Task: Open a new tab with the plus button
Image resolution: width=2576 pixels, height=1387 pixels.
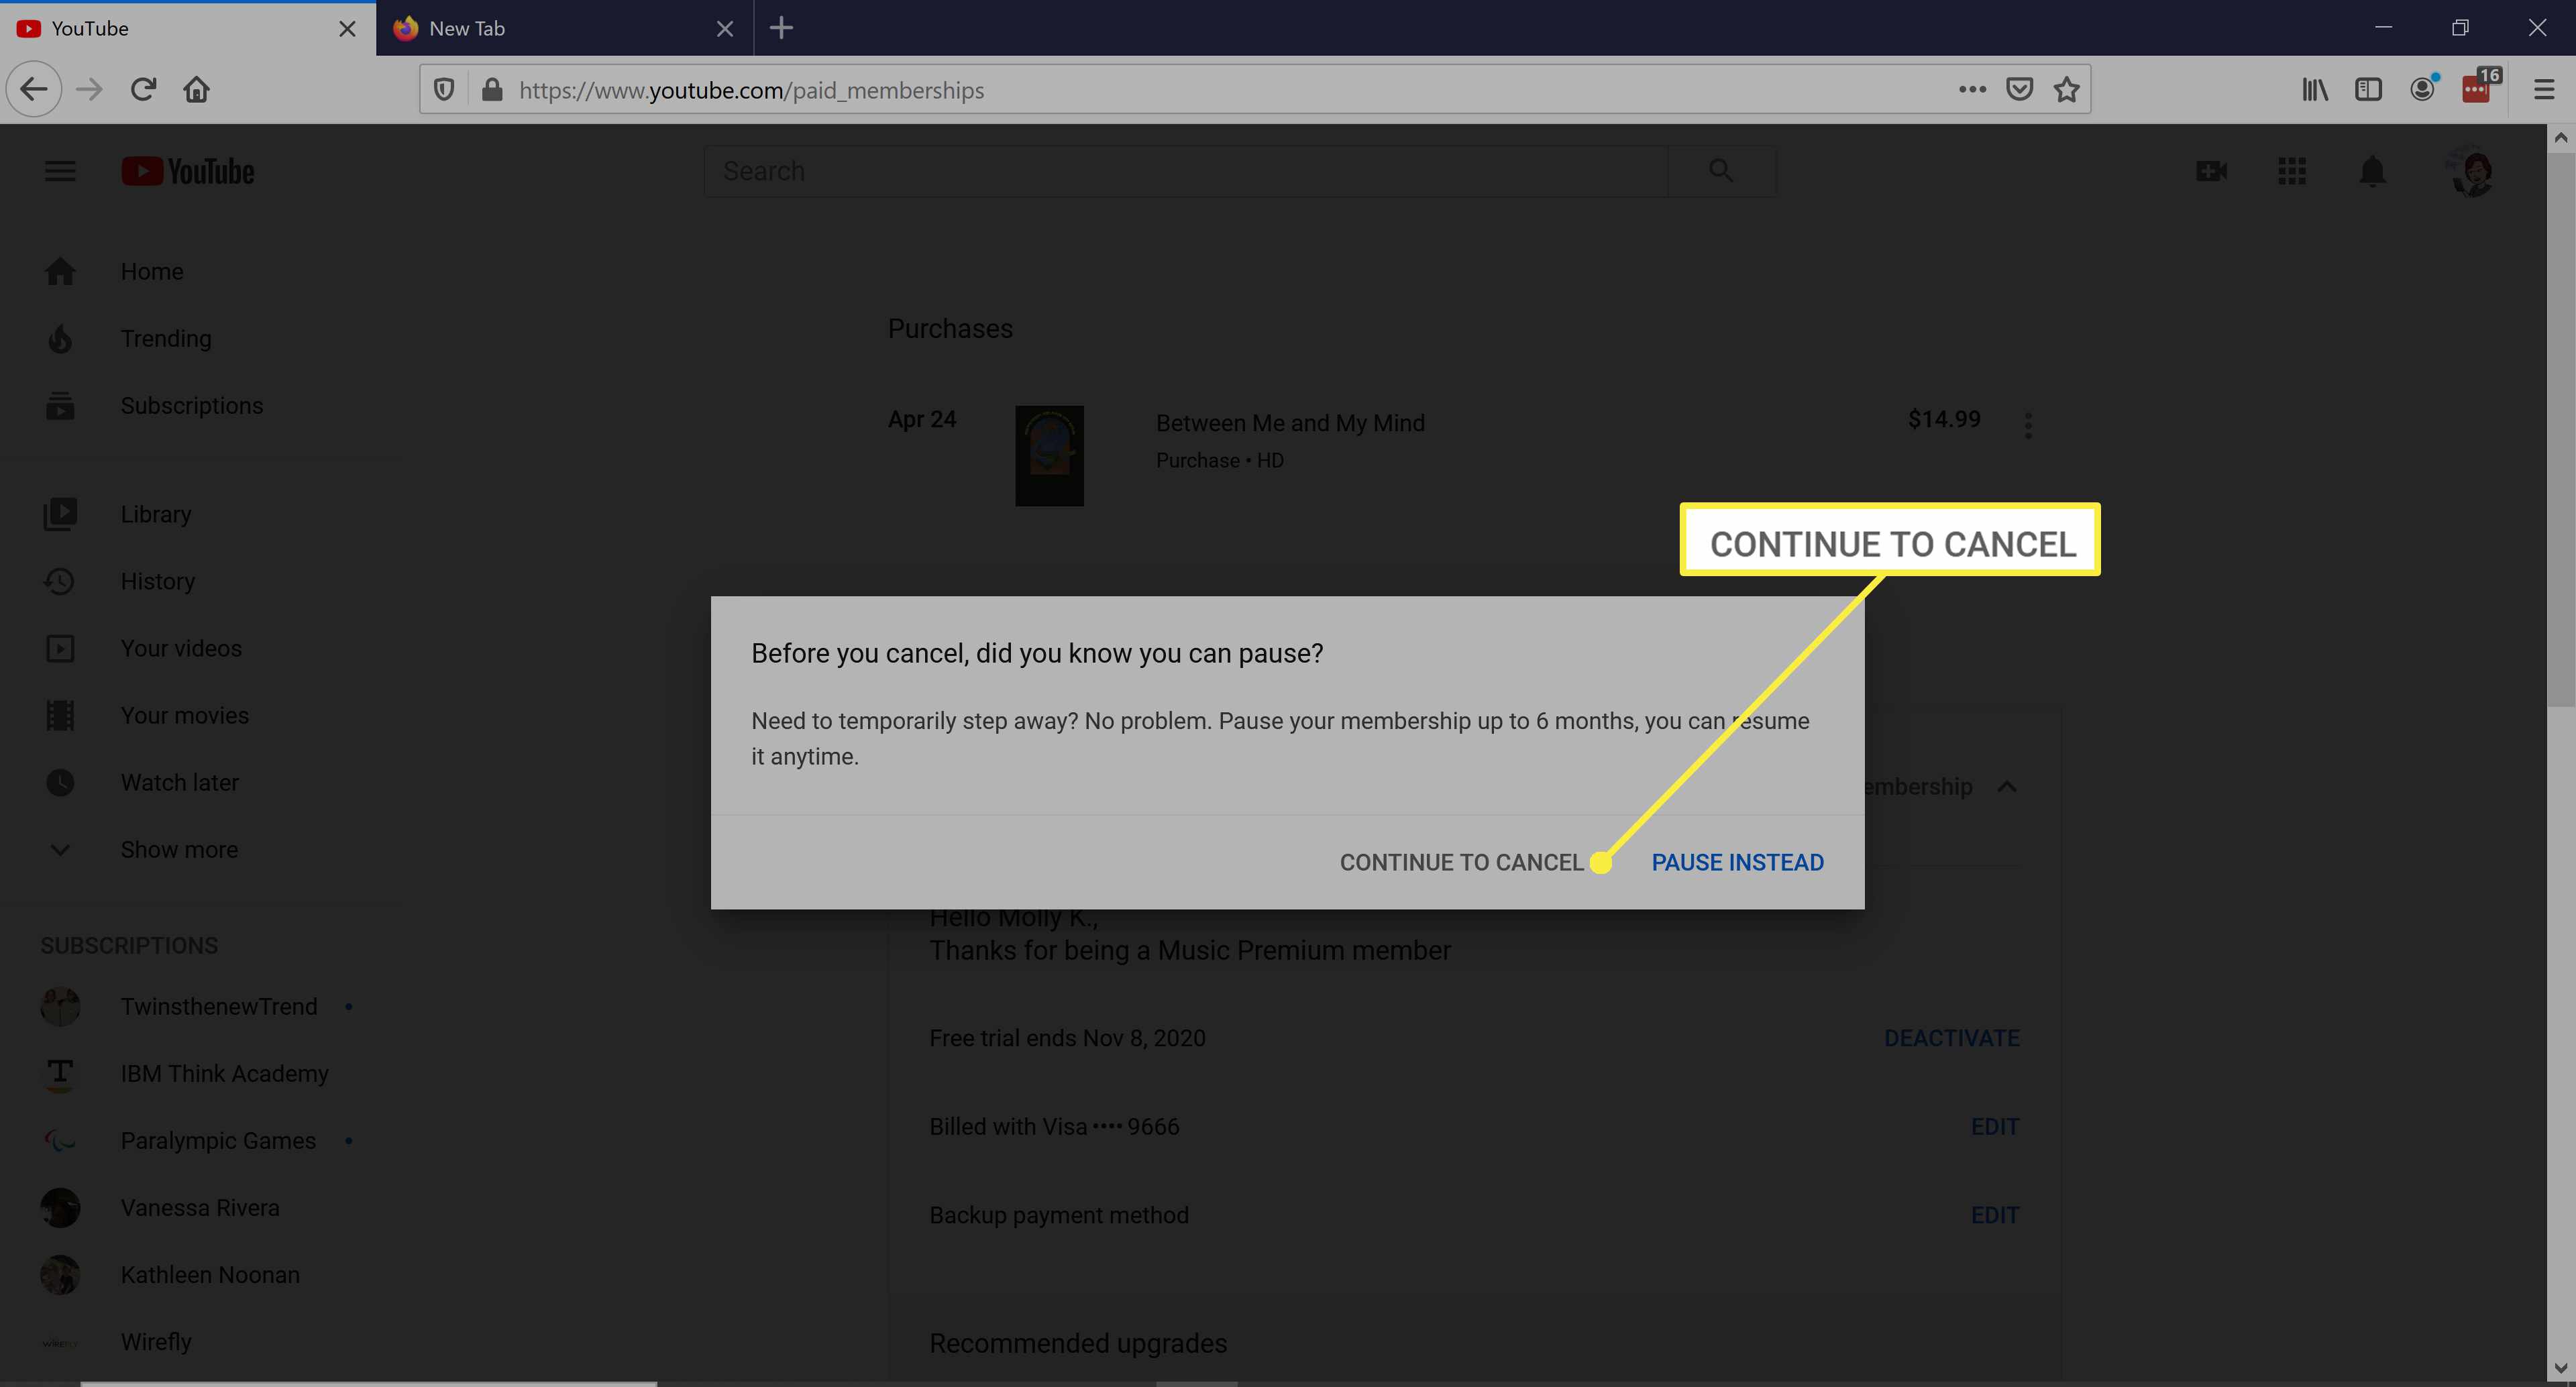Action: click(x=781, y=28)
